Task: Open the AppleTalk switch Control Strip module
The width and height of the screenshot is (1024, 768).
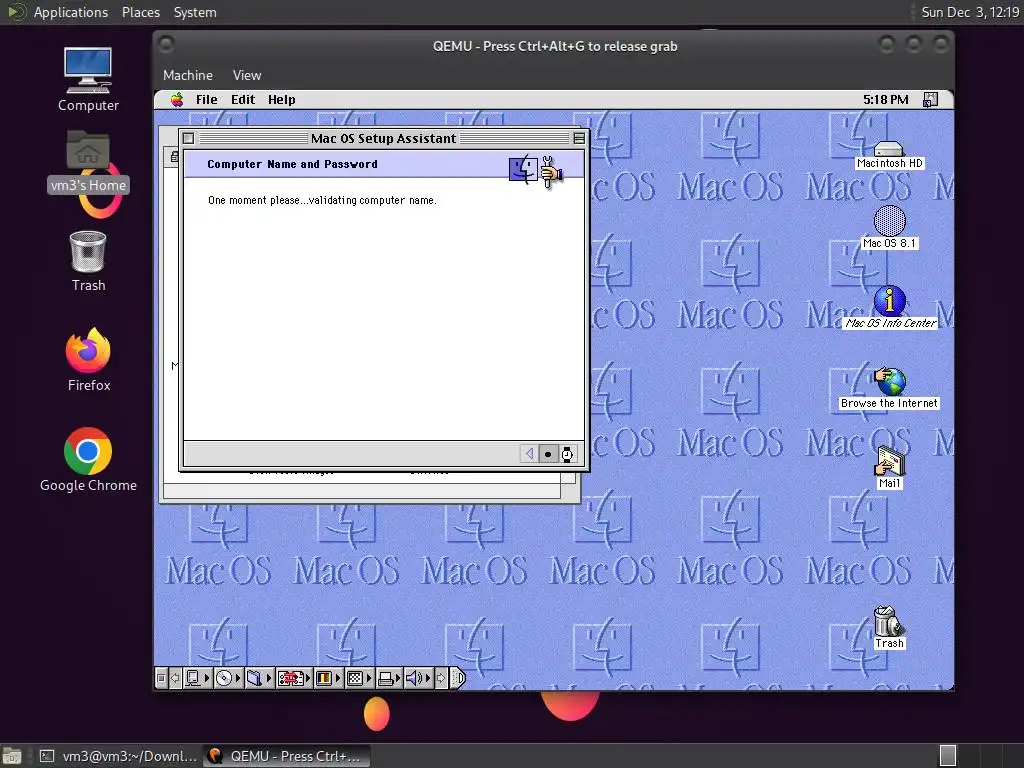Action: [x=197, y=678]
